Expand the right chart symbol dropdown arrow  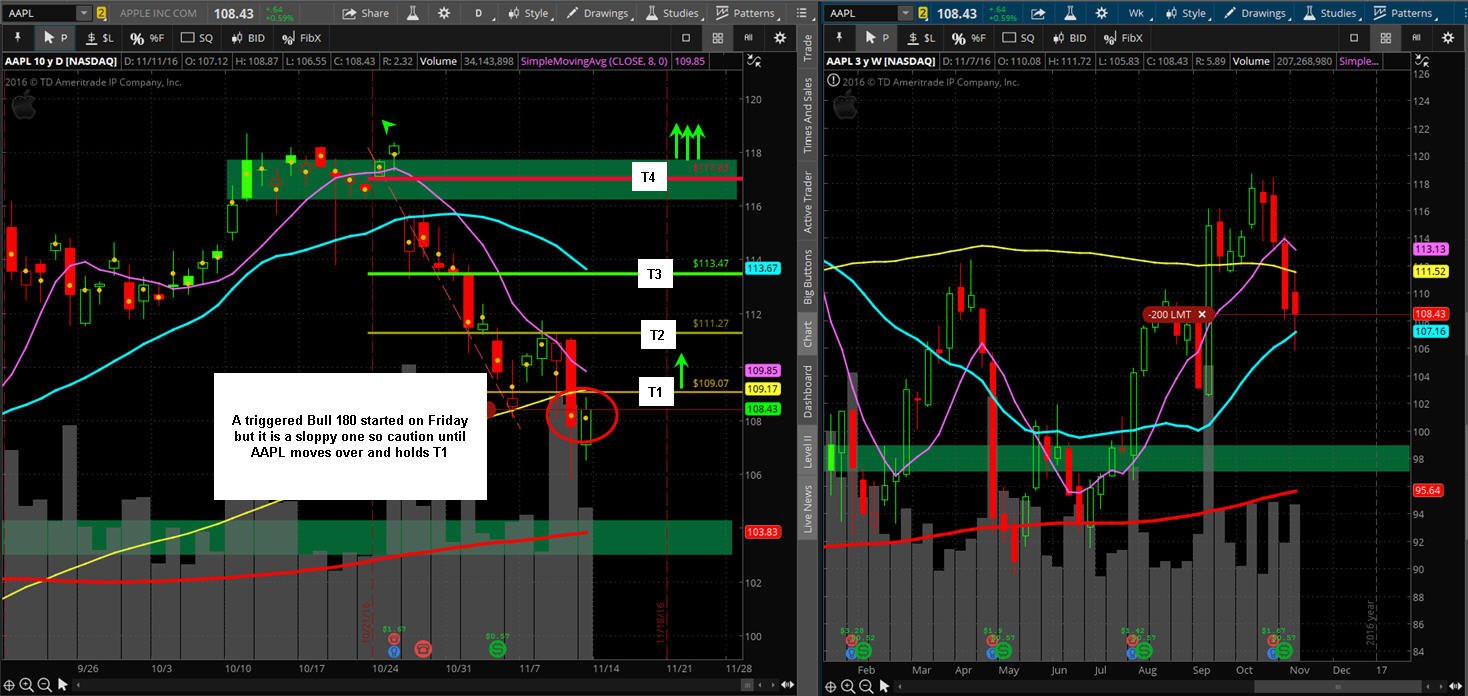(905, 13)
